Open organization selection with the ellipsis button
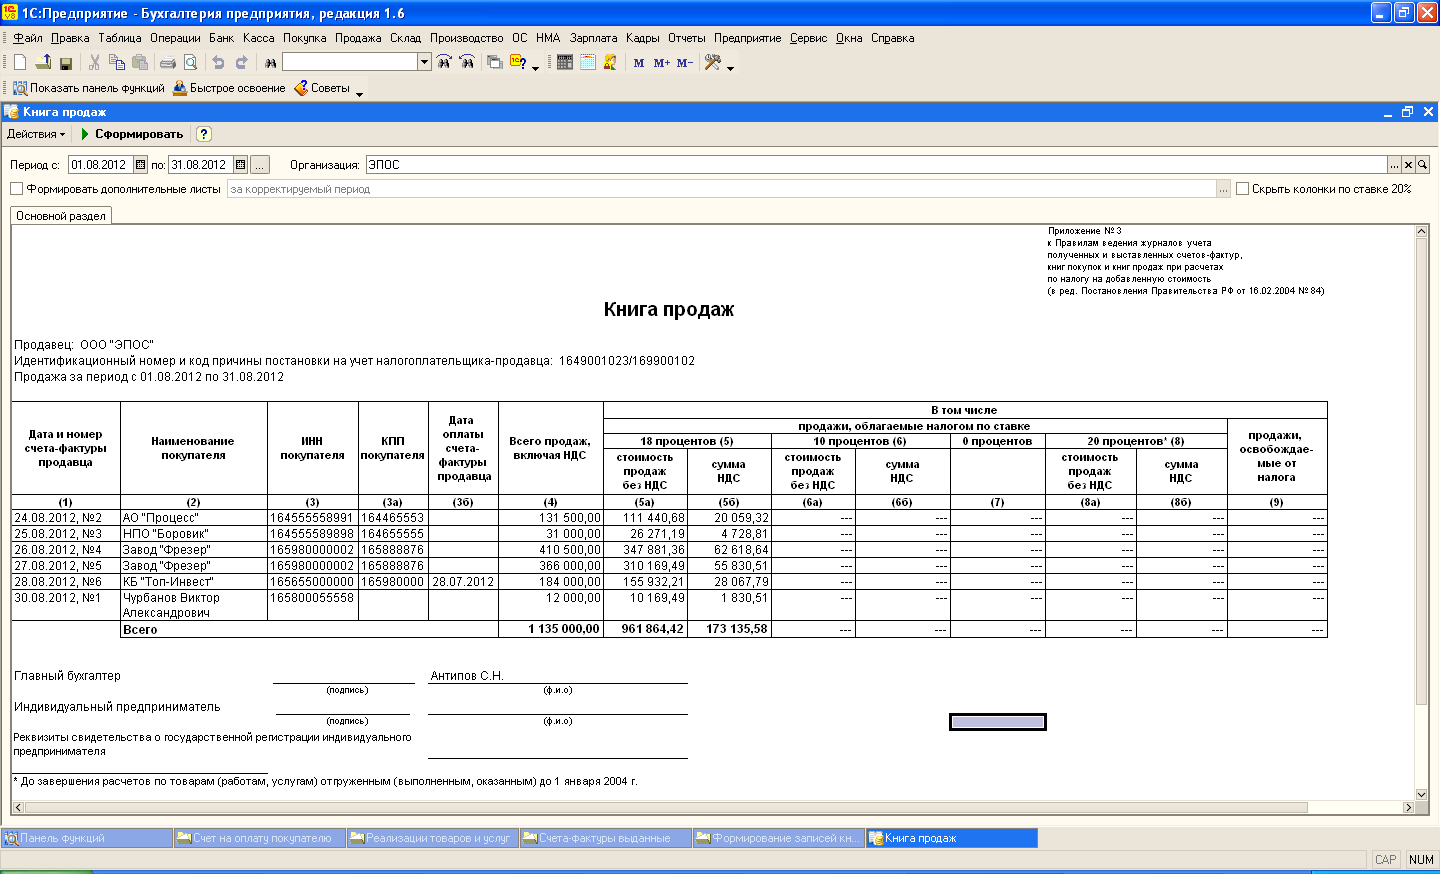This screenshot has height=874, width=1440. tap(1394, 165)
